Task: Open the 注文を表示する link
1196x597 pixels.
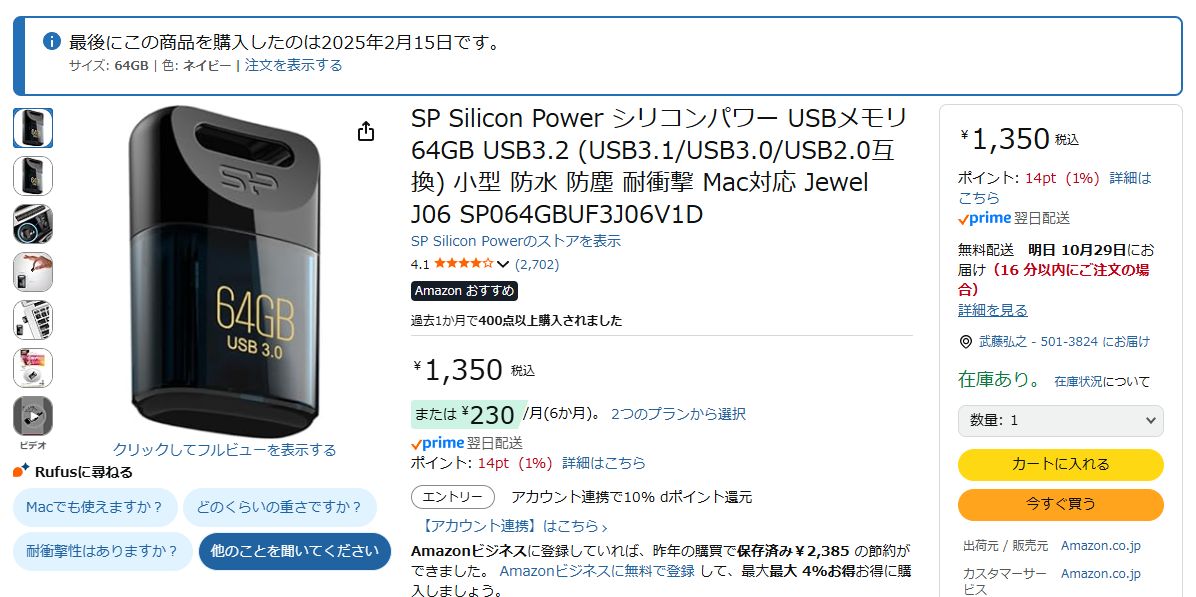Action: click(293, 65)
